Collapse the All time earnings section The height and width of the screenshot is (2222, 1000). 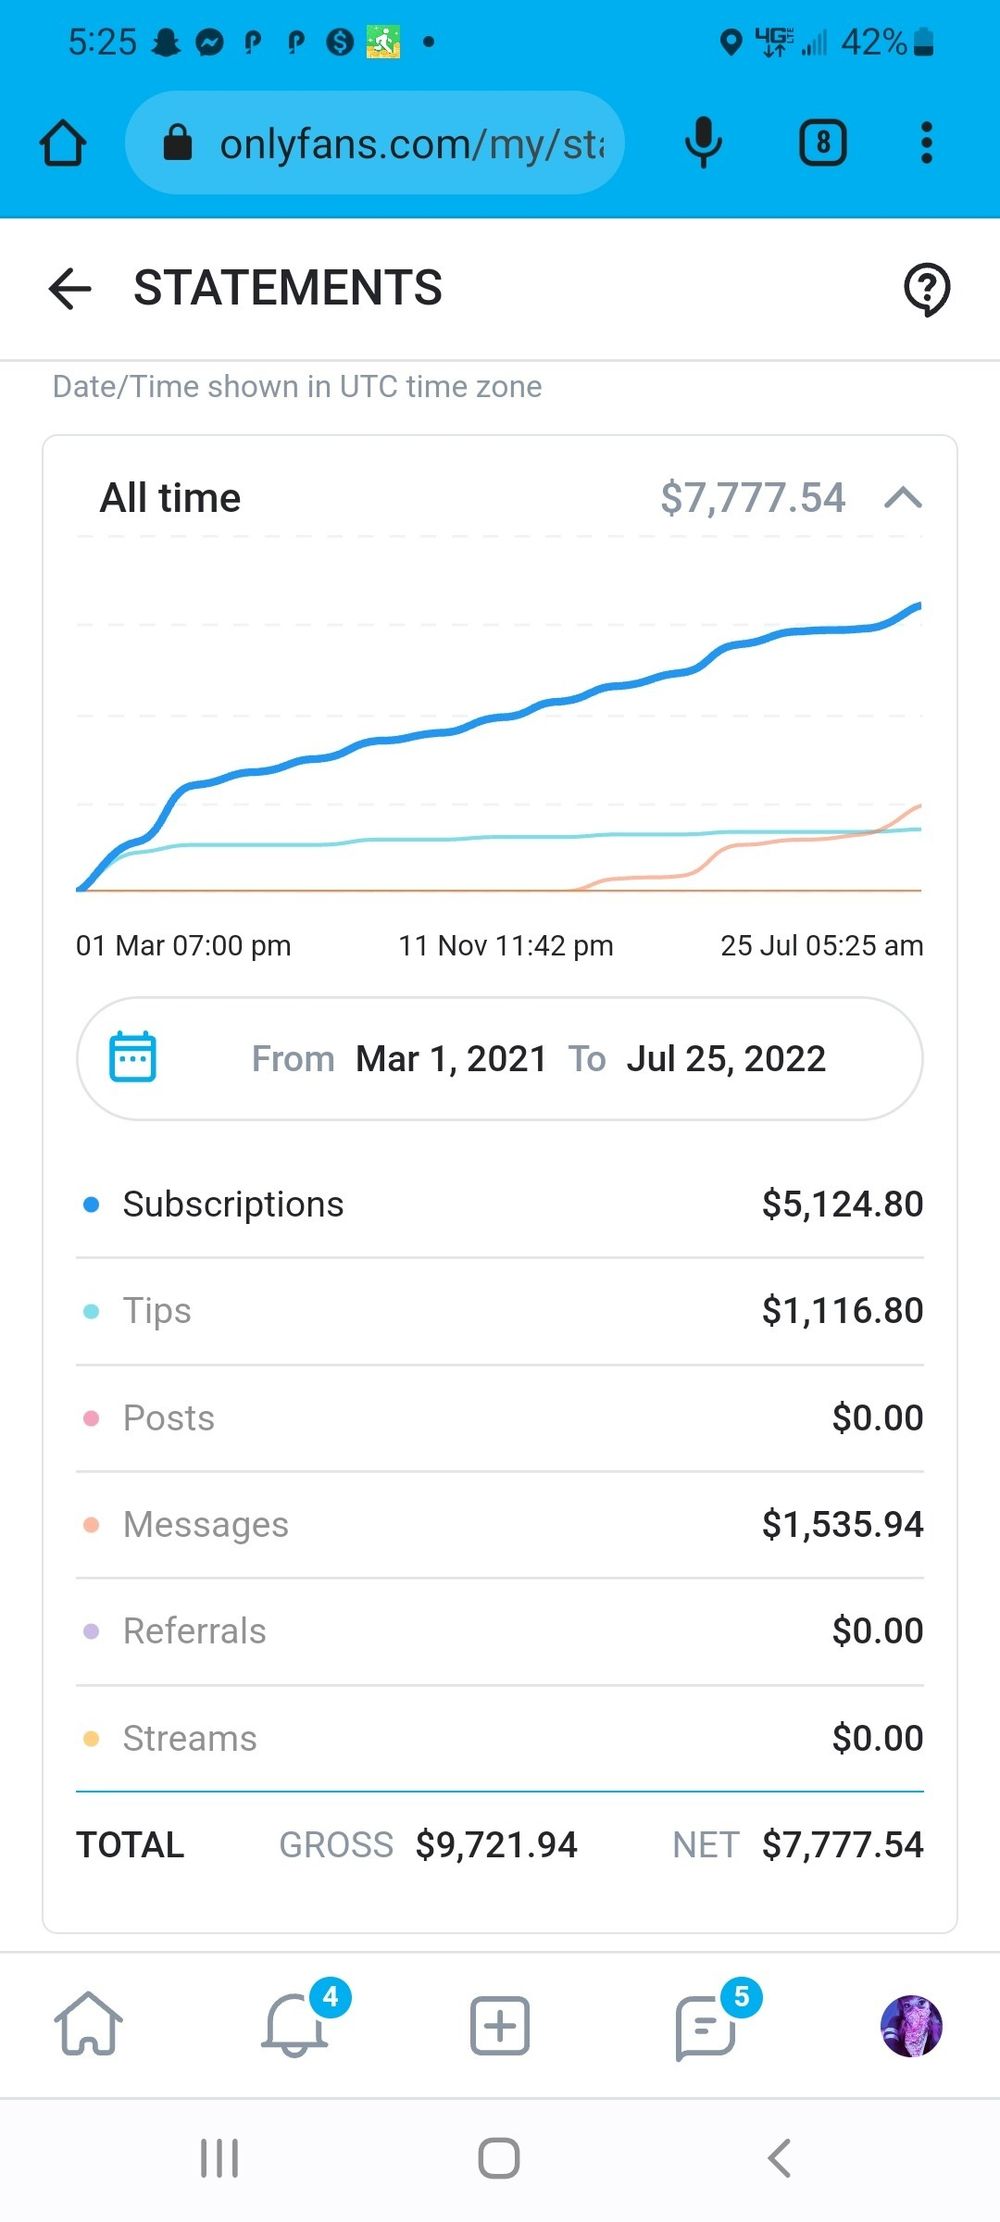[903, 498]
